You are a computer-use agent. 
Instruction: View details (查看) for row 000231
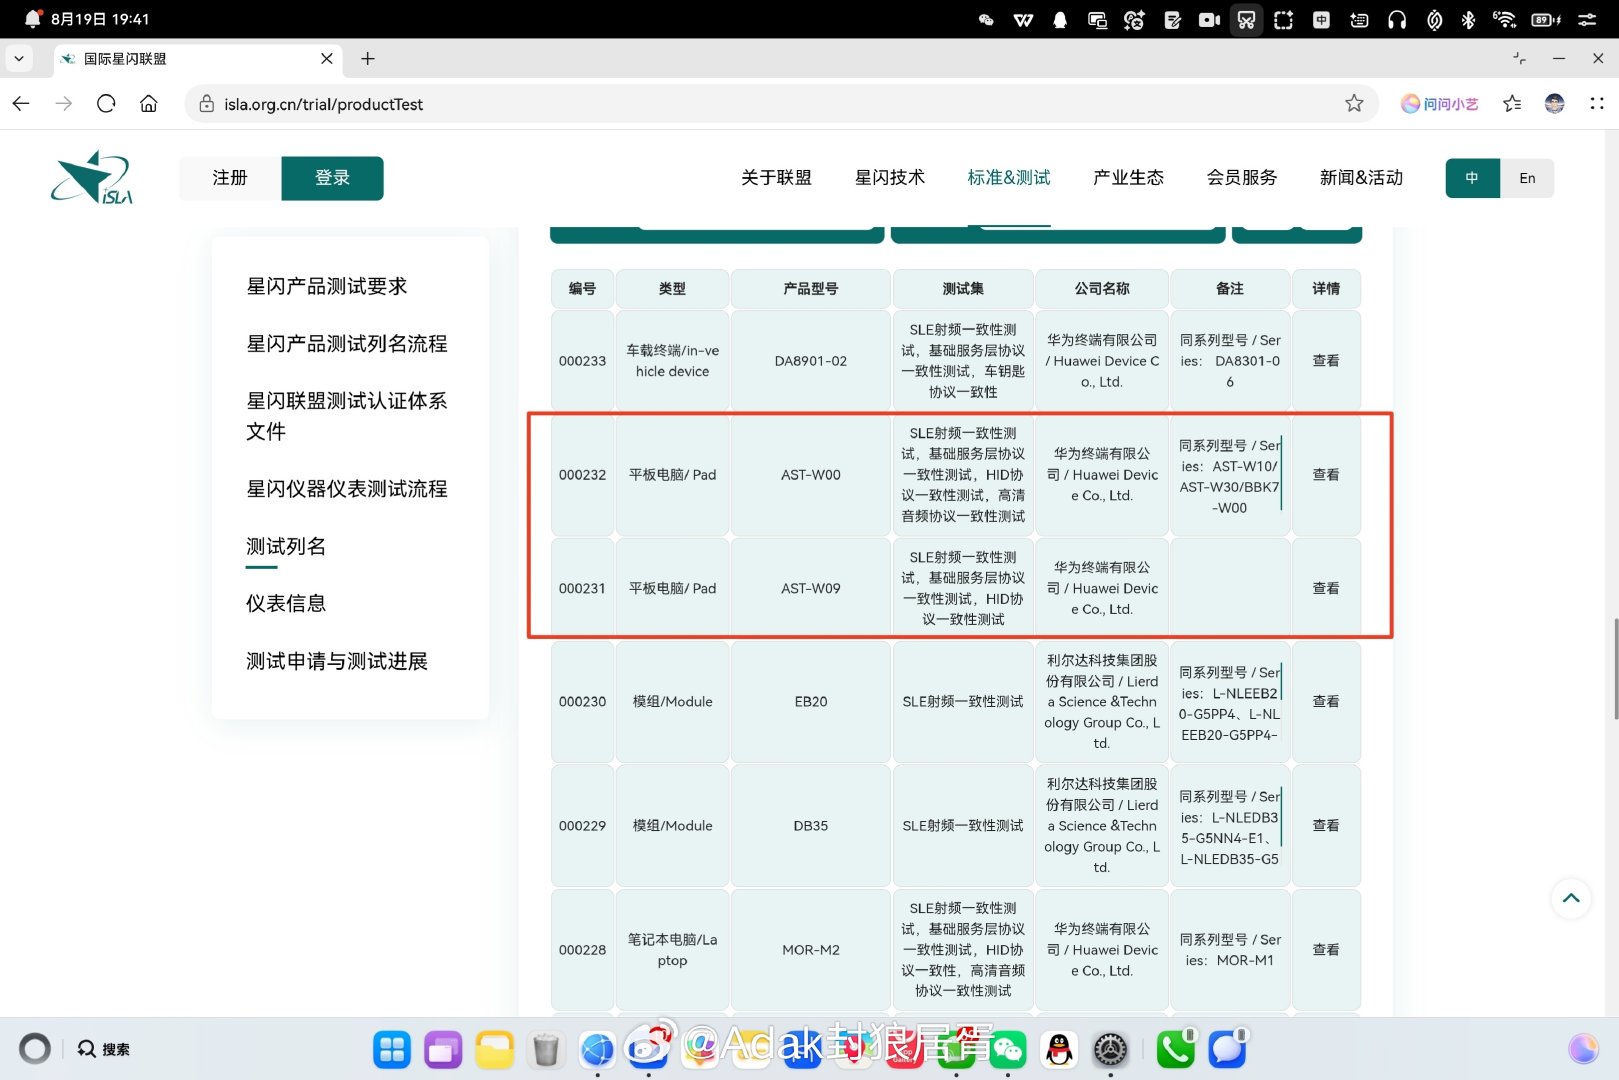(x=1326, y=589)
